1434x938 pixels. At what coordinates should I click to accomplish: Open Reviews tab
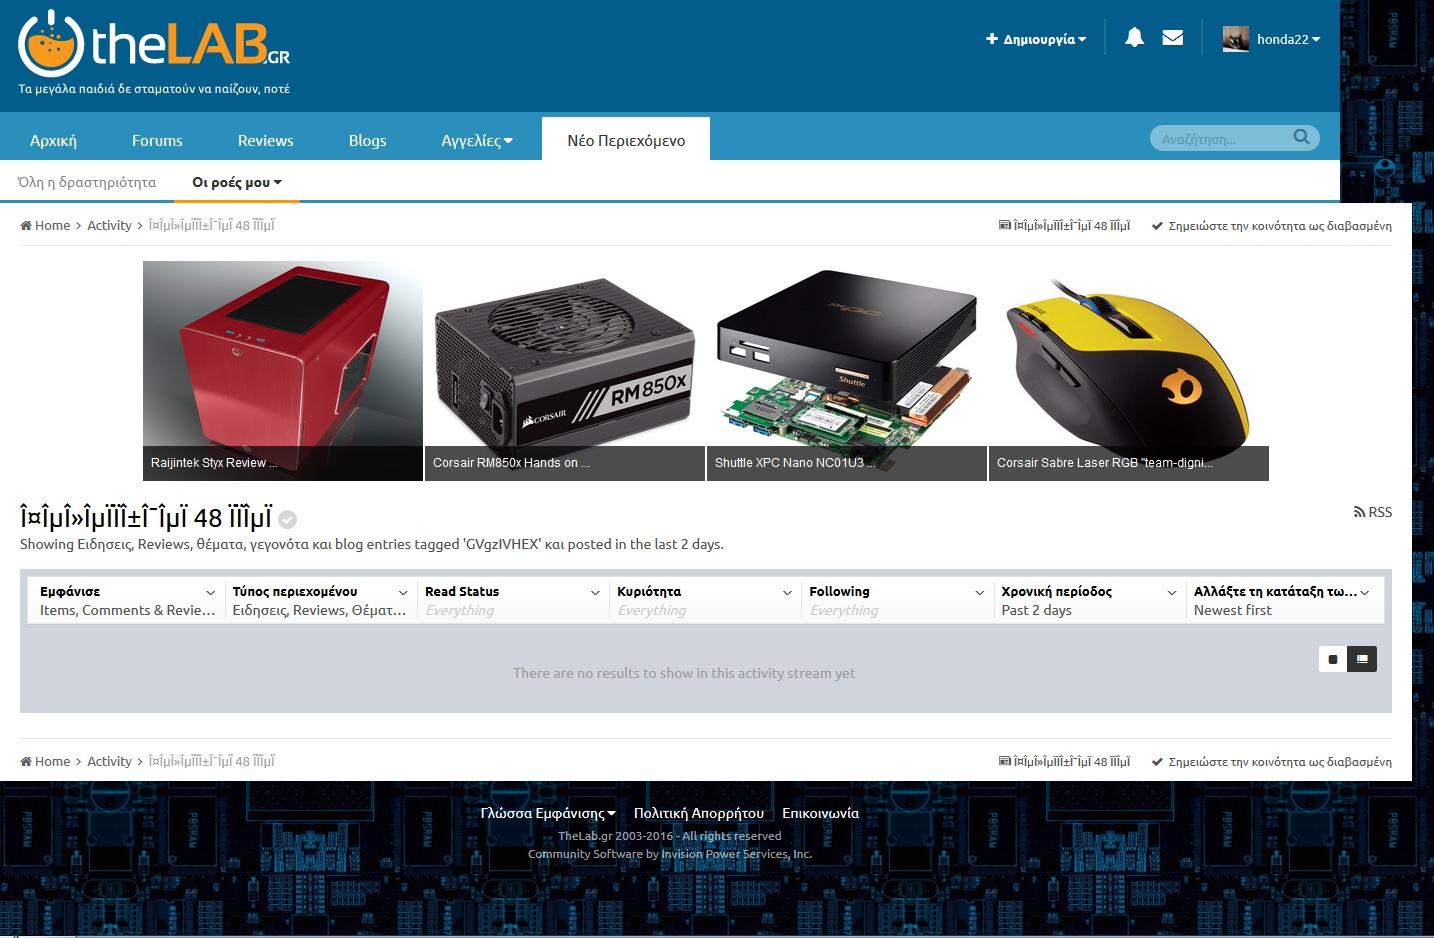tap(265, 141)
